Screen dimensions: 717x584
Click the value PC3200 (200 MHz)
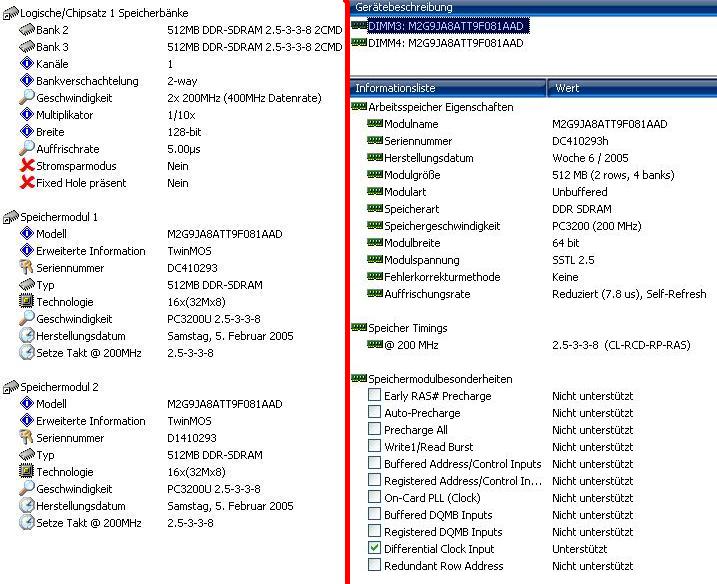(x=597, y=226)
